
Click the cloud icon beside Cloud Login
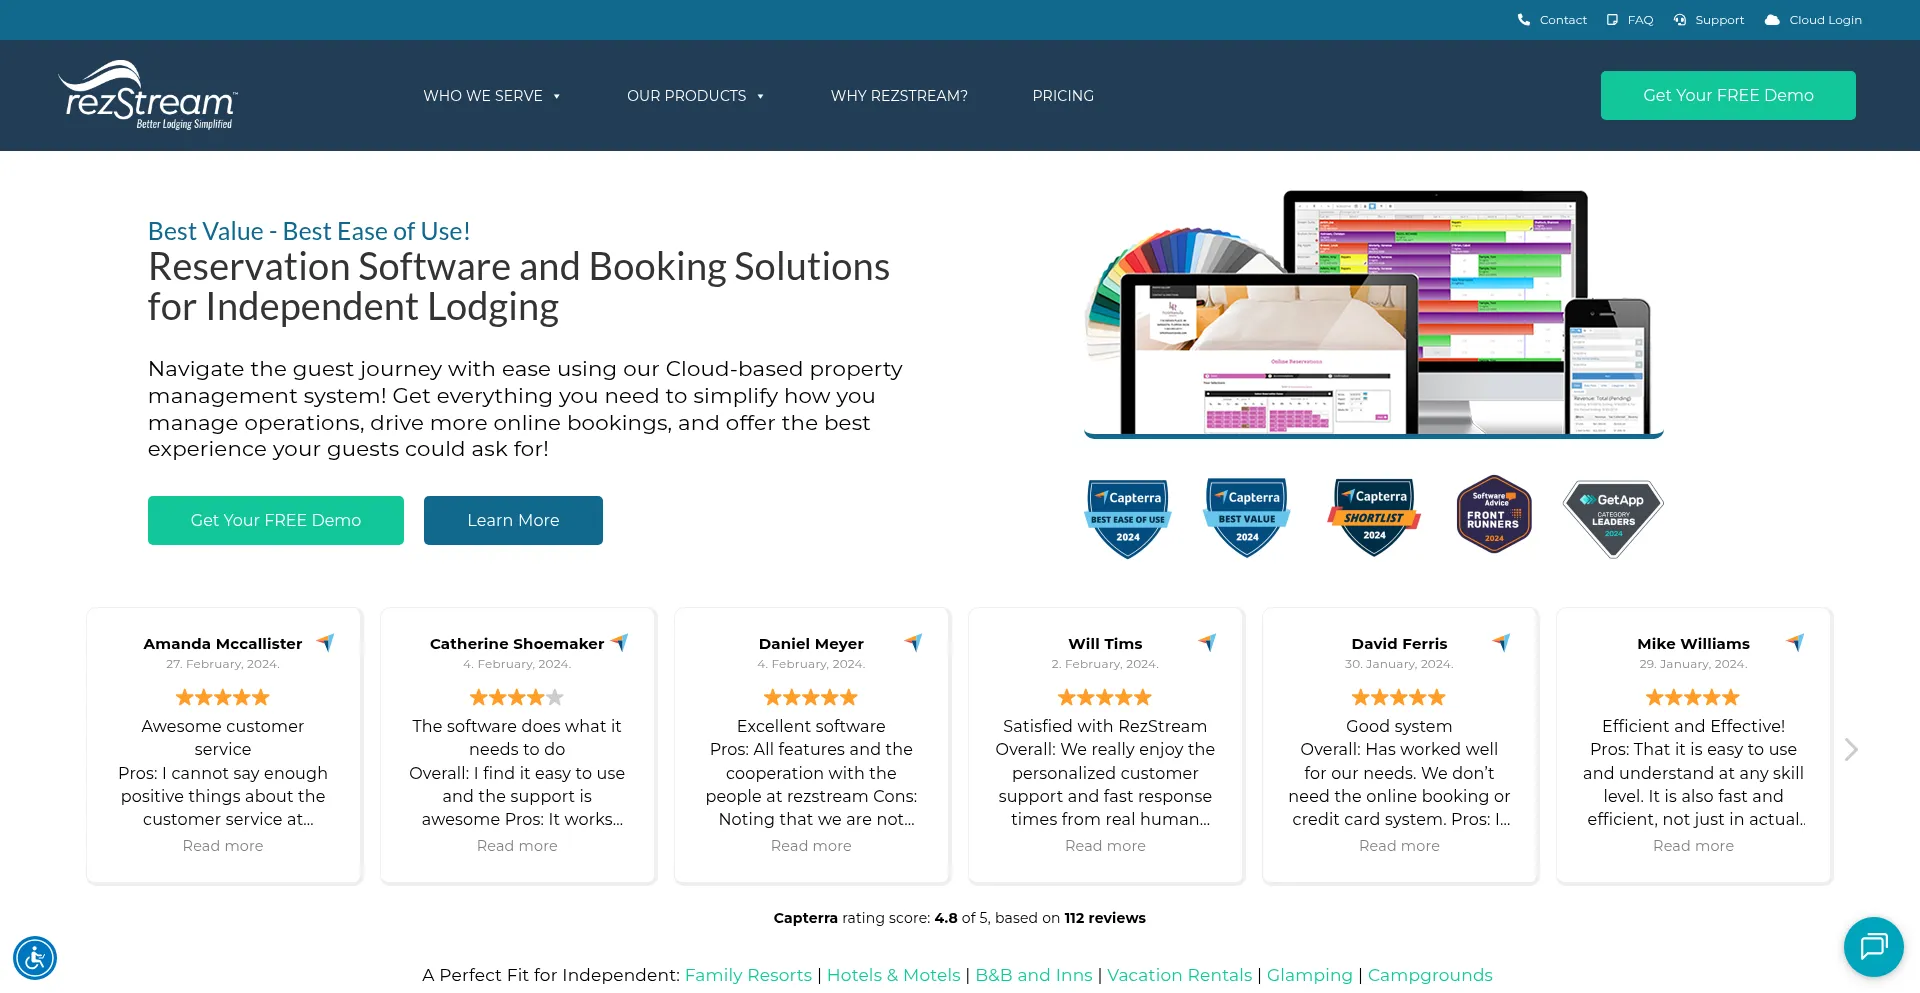tap(1772, 20)
